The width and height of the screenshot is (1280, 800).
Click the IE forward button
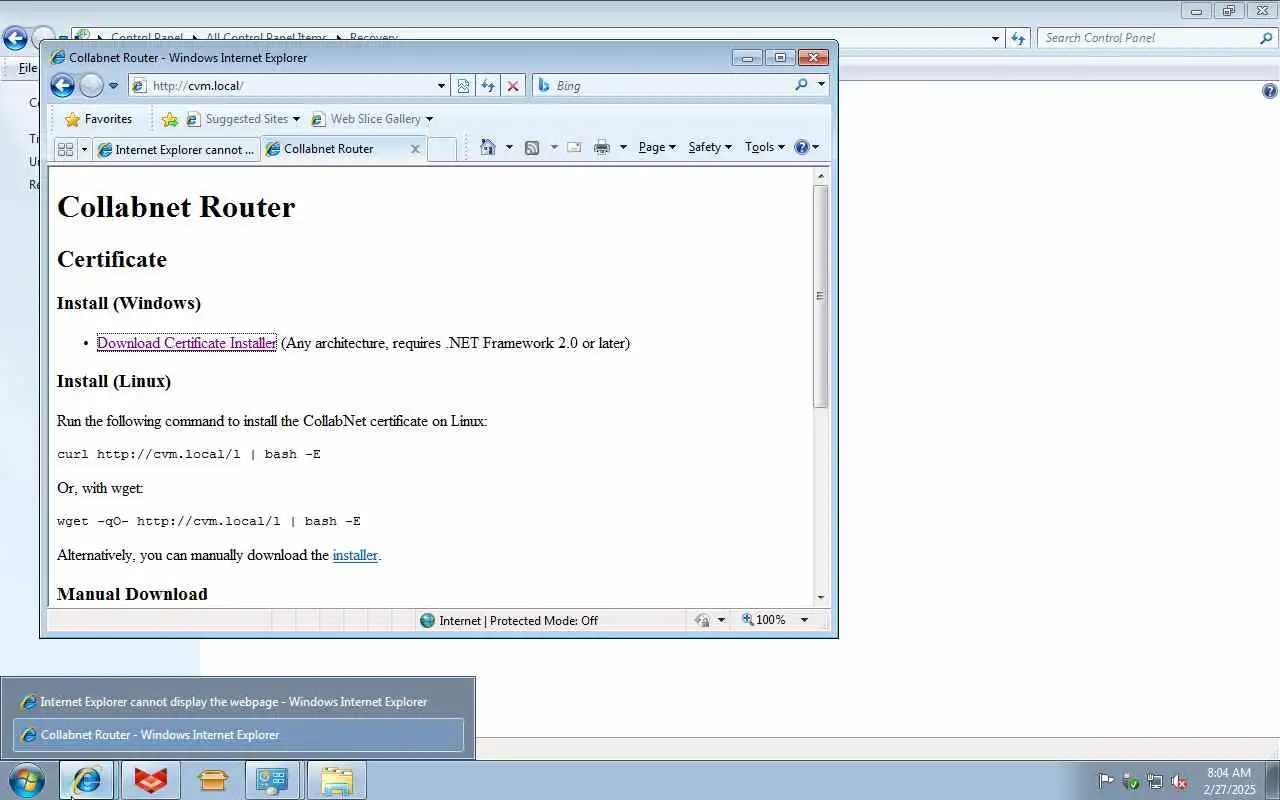point(91,86)
